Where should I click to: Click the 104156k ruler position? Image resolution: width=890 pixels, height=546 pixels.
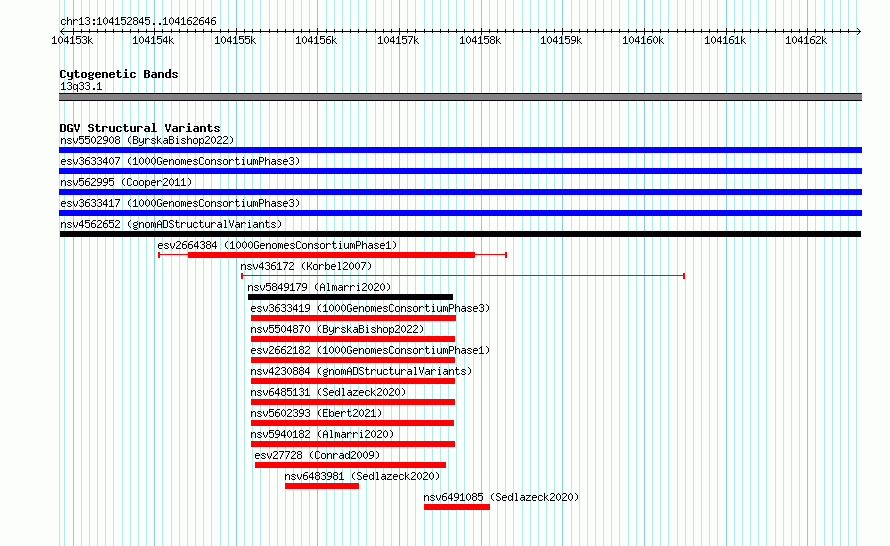pyautogui.click(x=316, y=40)
